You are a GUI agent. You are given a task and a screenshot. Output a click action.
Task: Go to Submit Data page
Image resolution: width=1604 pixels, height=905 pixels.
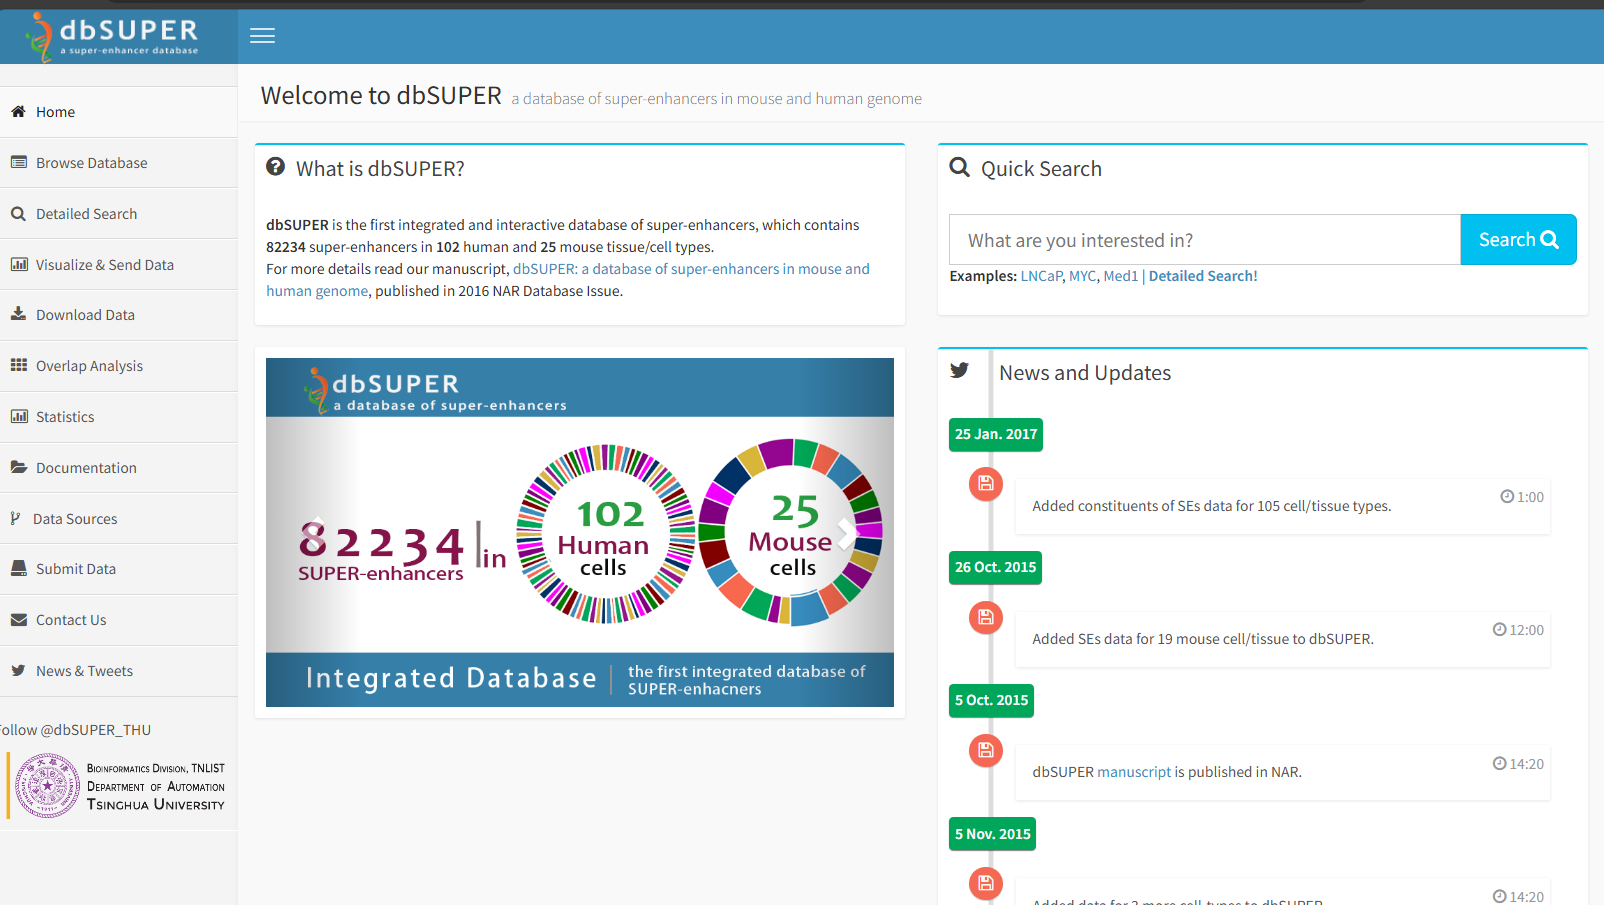[75, 569]
